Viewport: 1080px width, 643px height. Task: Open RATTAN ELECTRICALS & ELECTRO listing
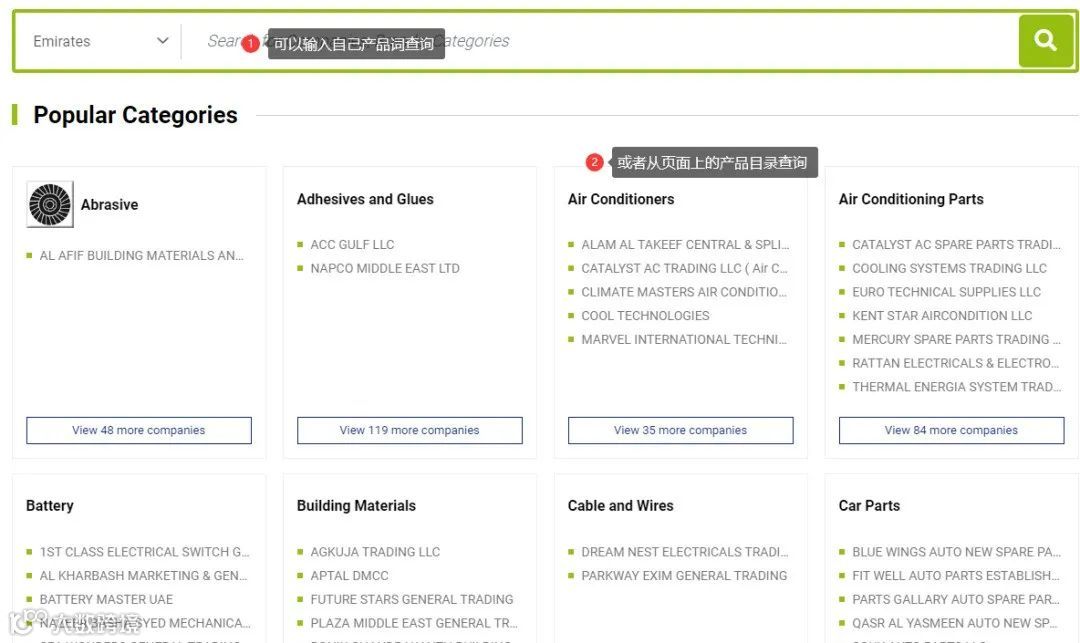[x=956, y=363]
